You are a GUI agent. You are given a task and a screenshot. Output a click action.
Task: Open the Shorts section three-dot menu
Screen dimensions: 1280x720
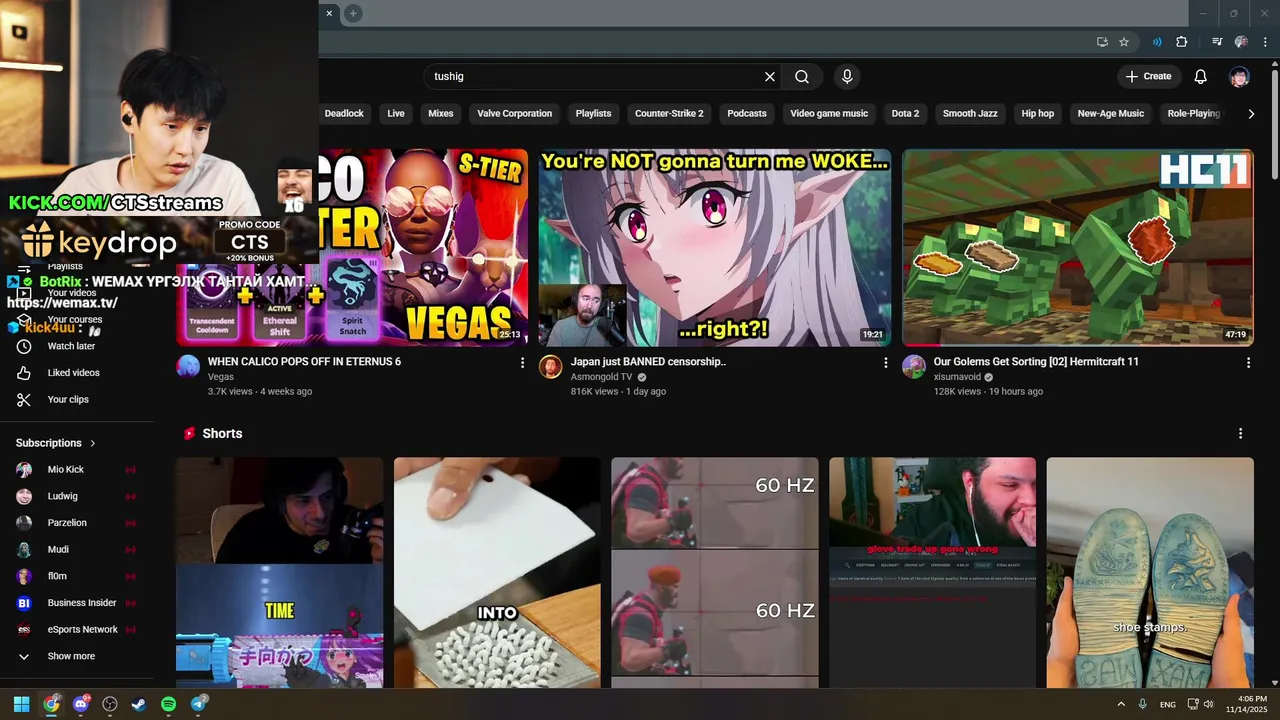[x=1240, y=433]
